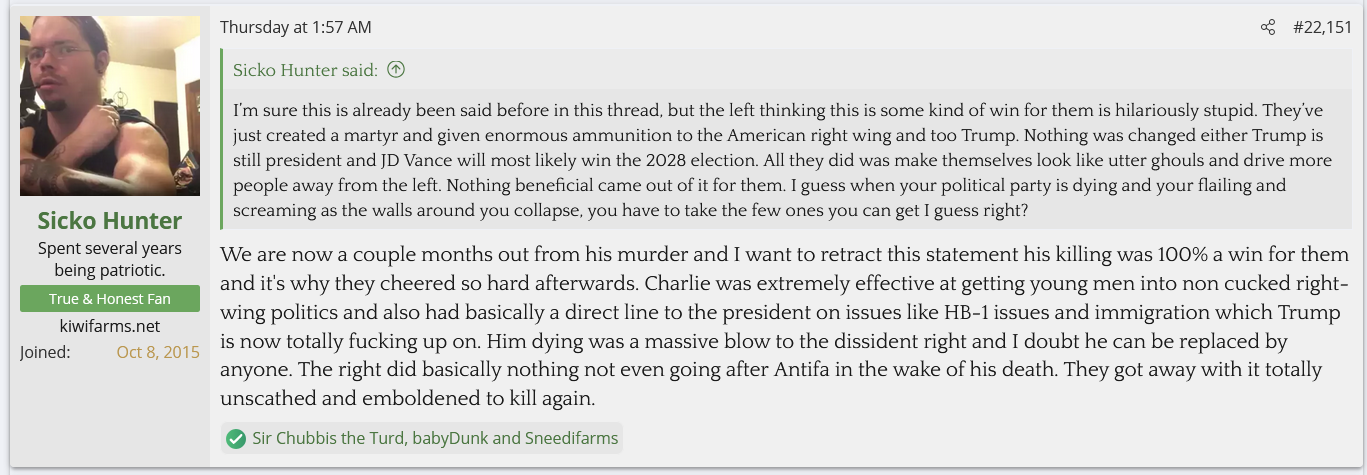
Task: Click the 'Spent several years being patriotic' user title
Action: click(x=110, y=258)
